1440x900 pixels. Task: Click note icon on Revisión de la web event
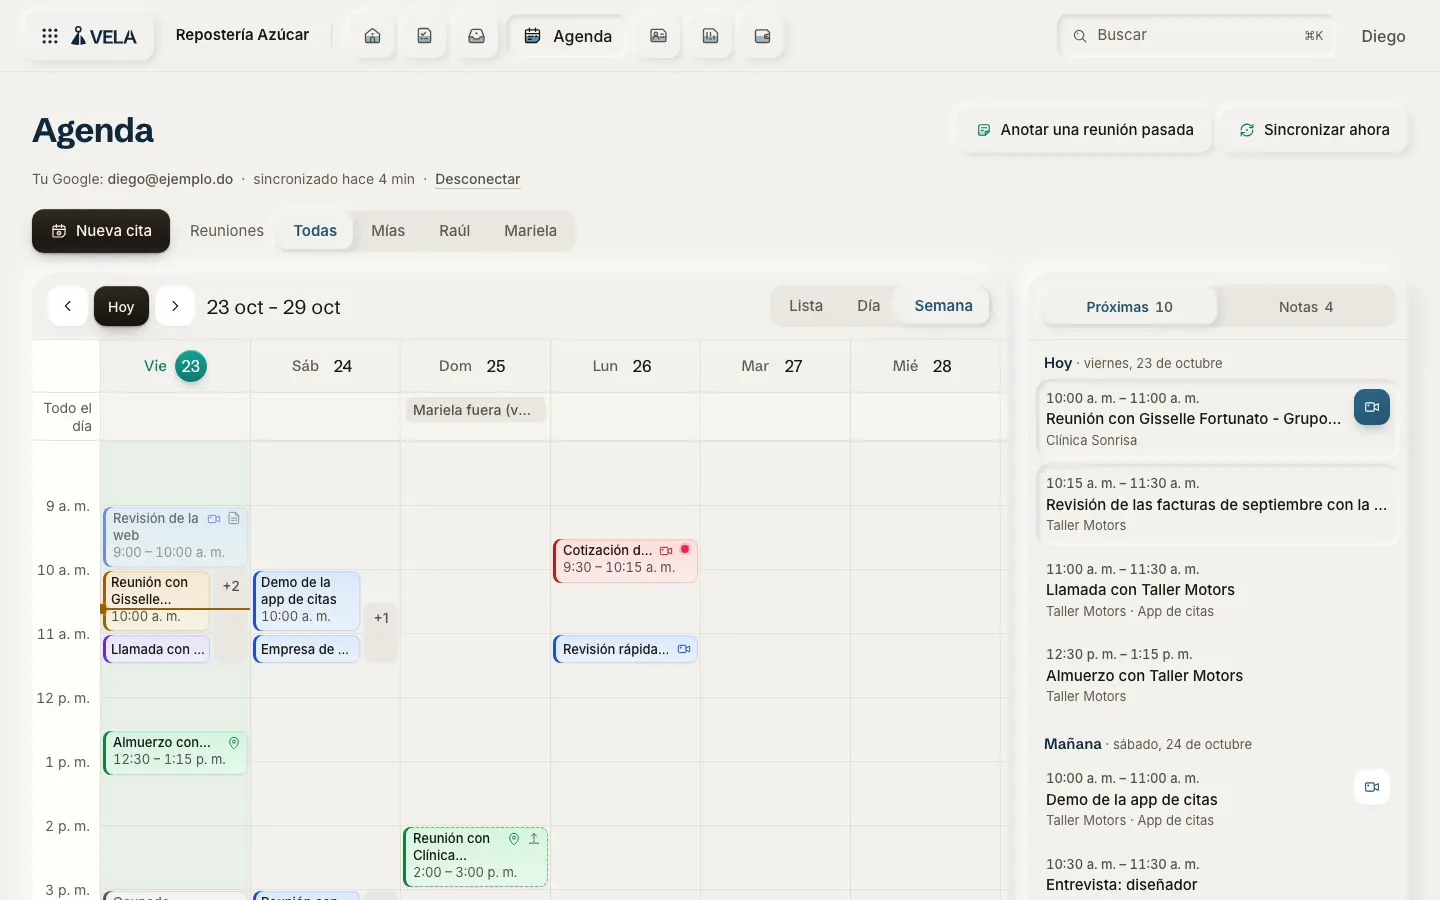pyautogui.click(x=234, y=519)
